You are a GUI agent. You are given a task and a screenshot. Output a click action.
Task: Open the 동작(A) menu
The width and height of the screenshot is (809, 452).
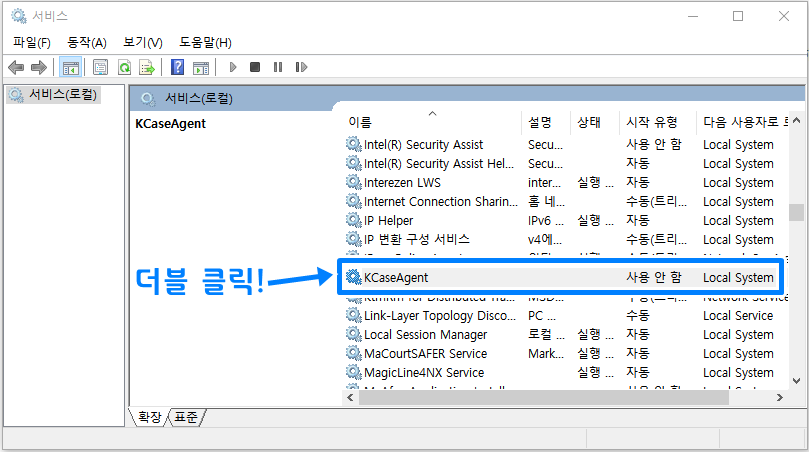coord(87,42)
